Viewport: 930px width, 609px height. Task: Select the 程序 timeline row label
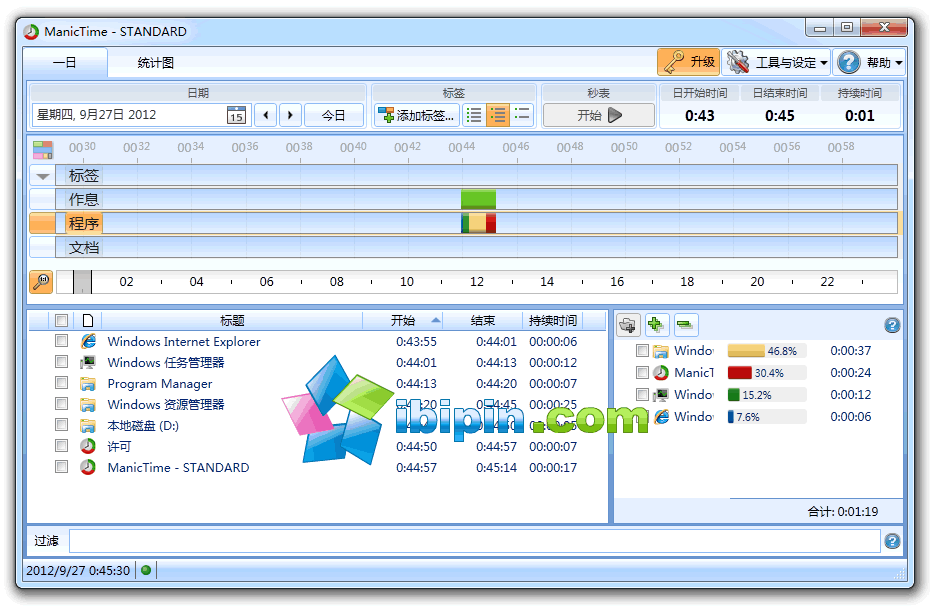(84, 224)
